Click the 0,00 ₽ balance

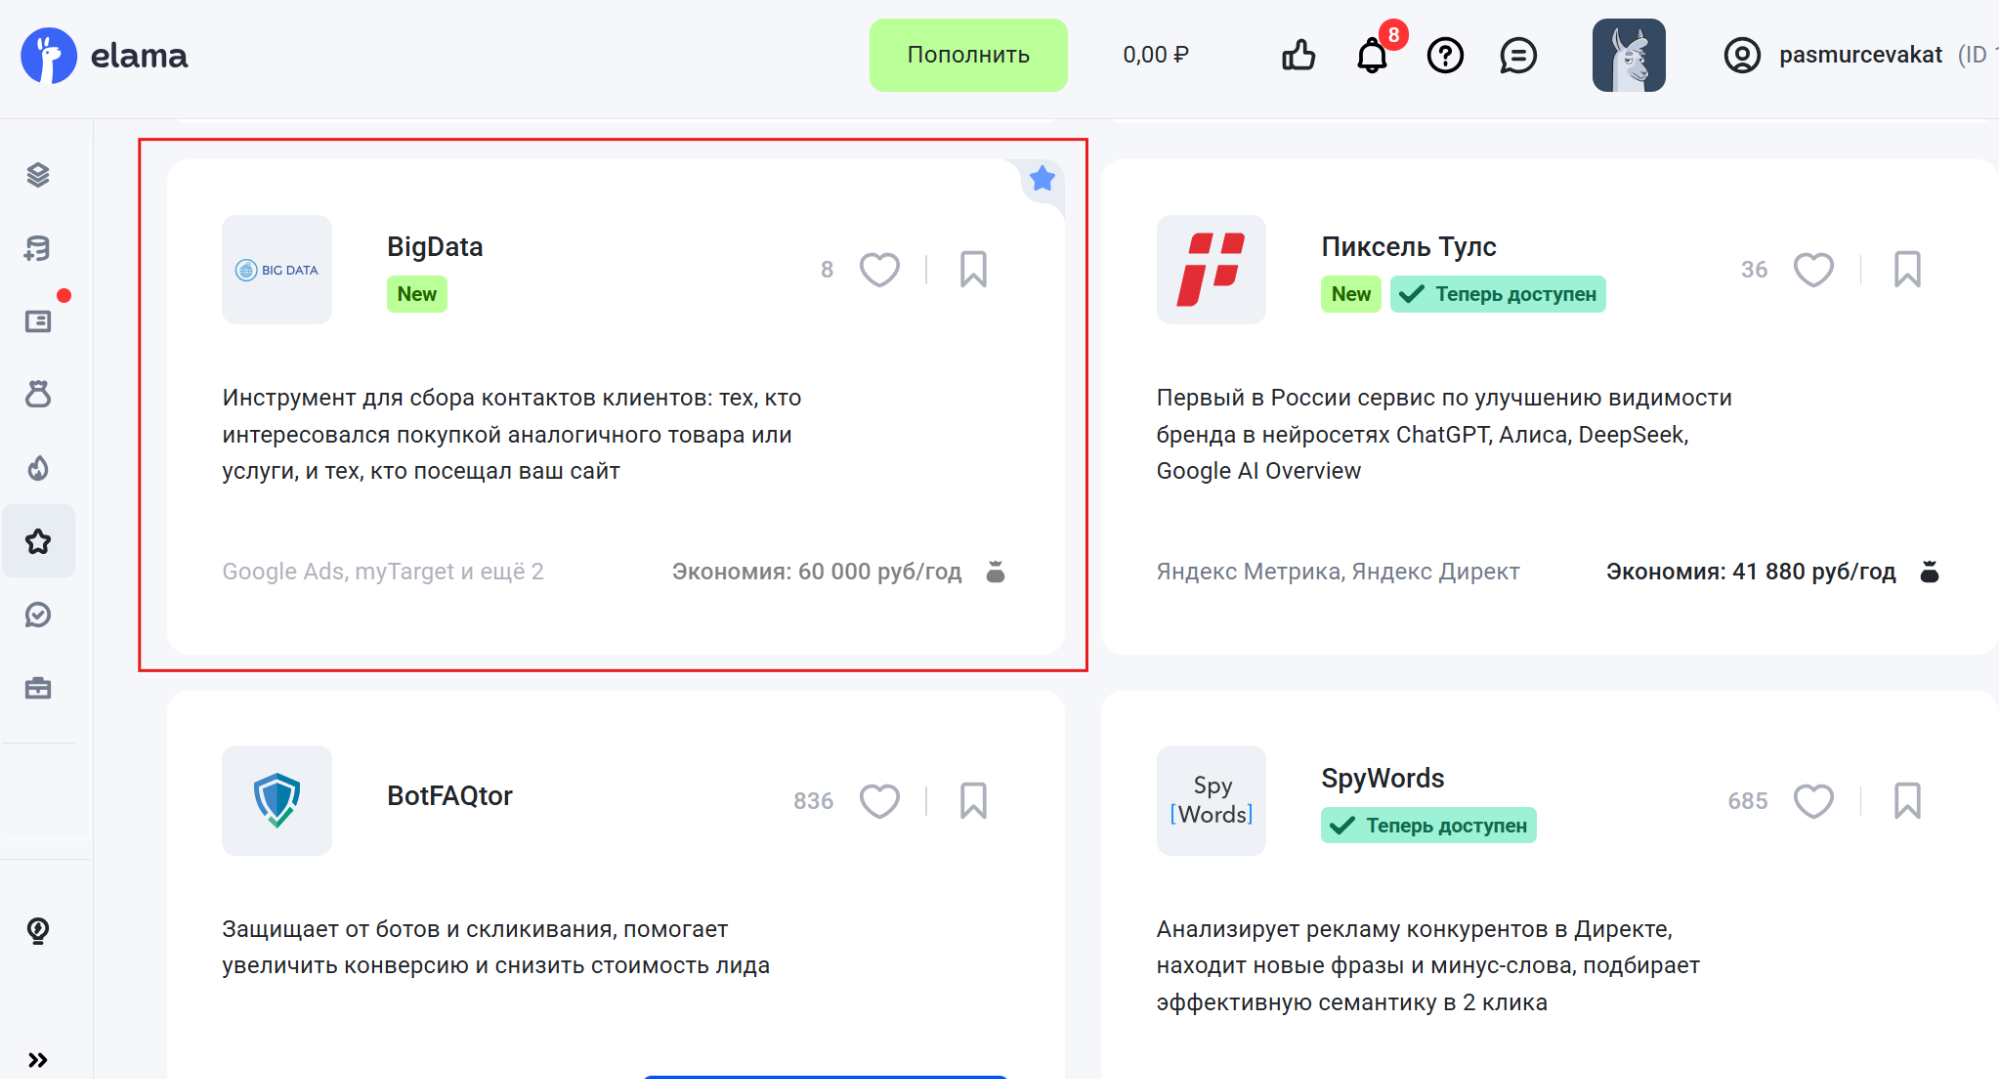click(x=1155, y=55)
